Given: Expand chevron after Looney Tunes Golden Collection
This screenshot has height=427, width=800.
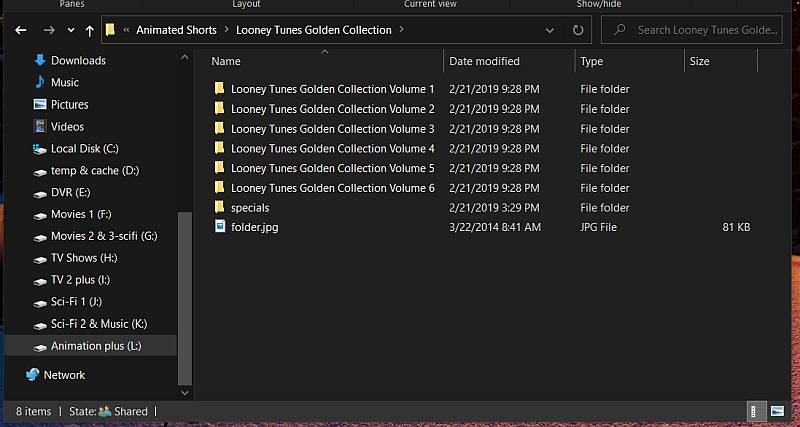Looking at the screenshot, I should pos(402,30).
